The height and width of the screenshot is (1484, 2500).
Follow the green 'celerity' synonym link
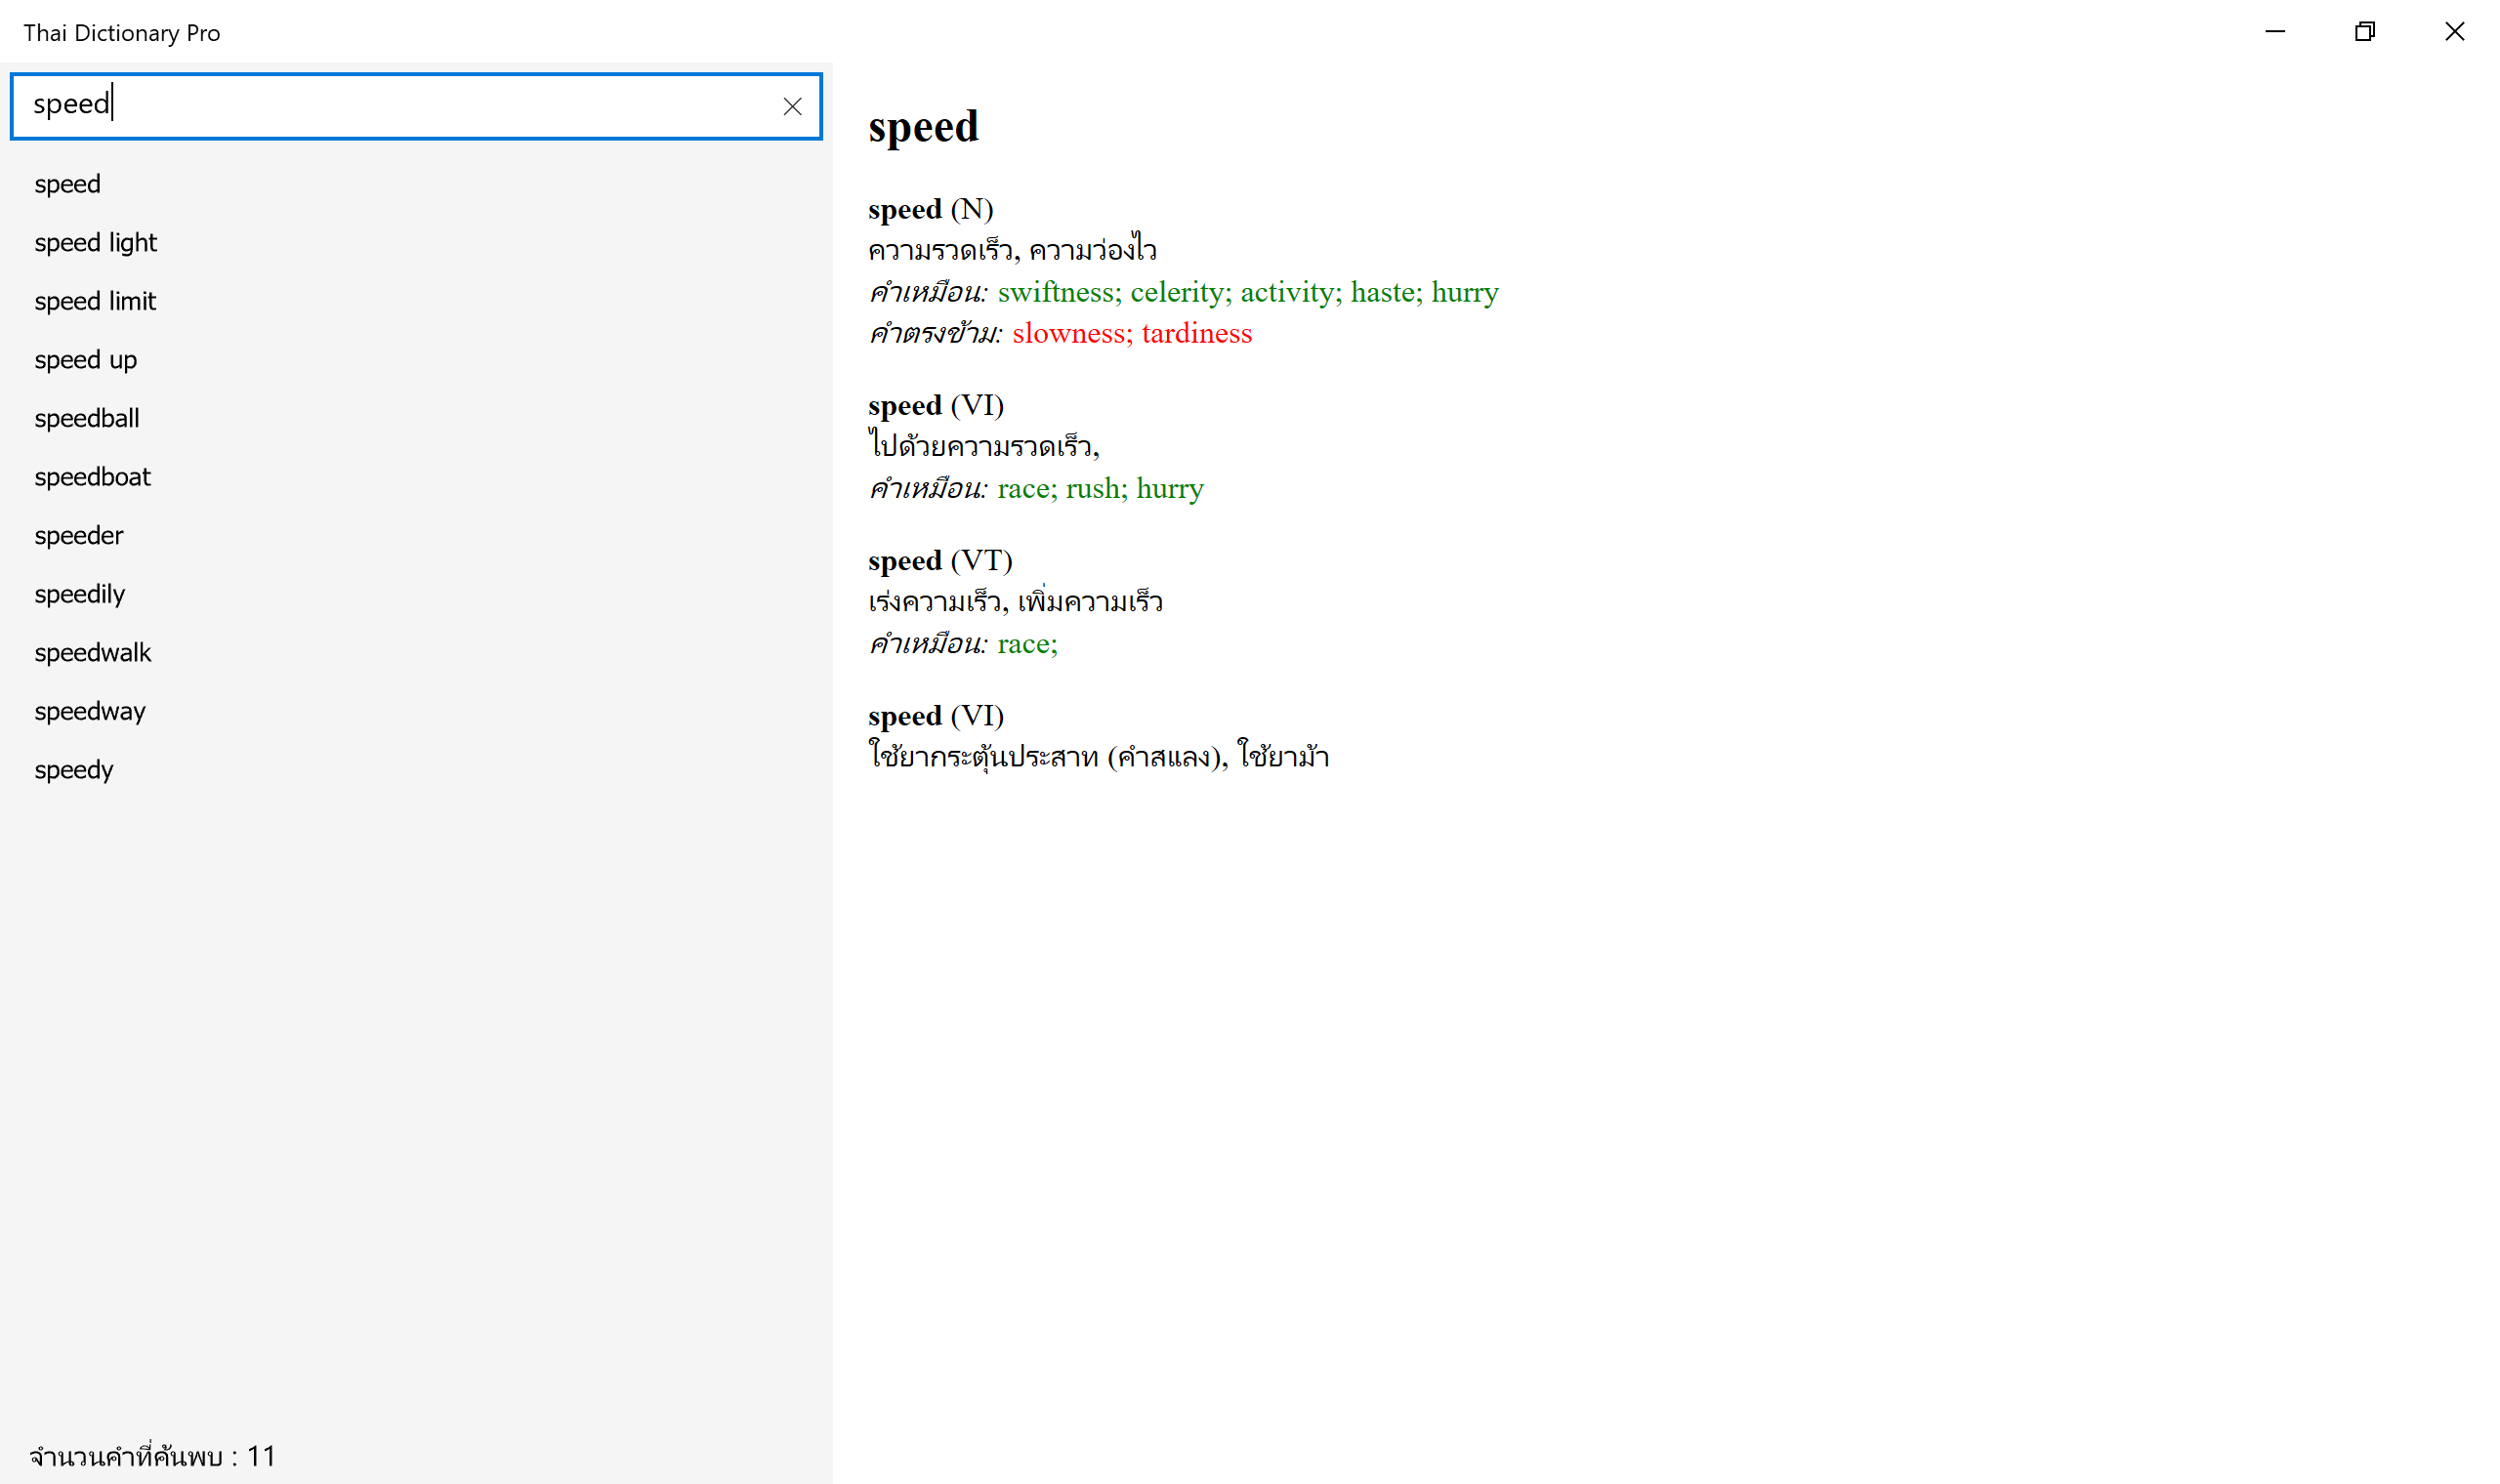tap(1178, 292)
